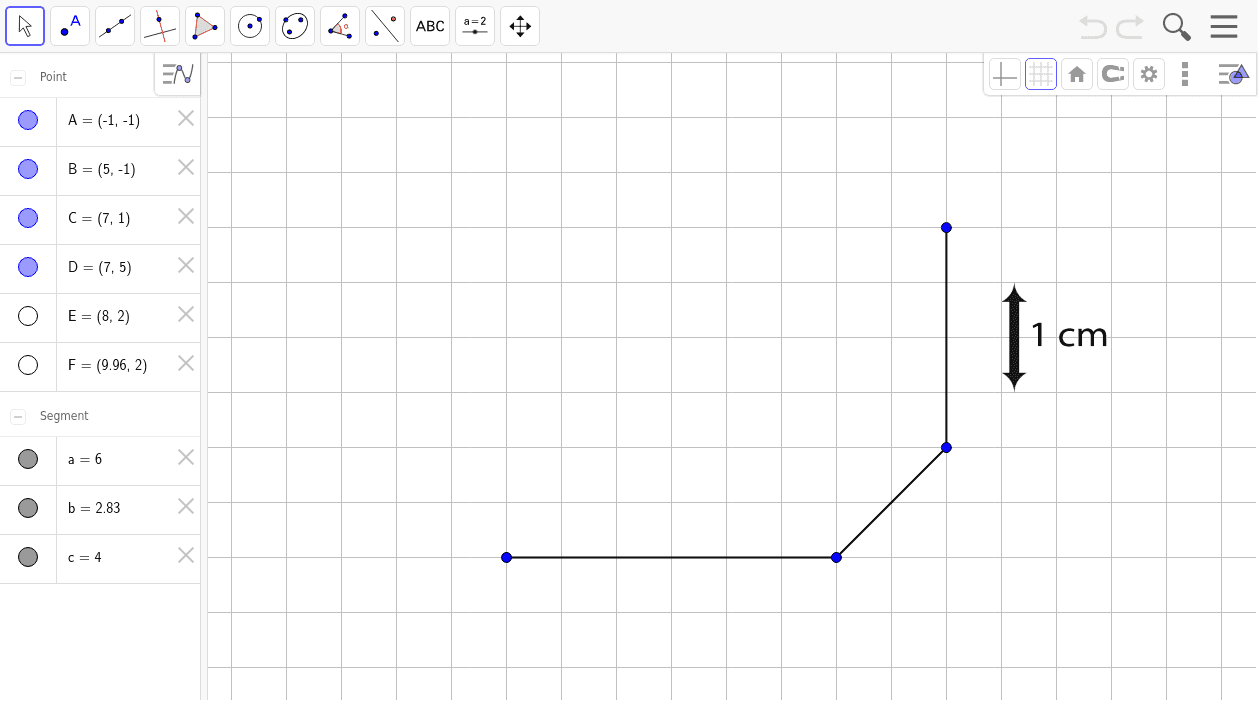Viewport: 1258px width, 702px height.
Task: Open the search magnifier
Action: coord(1177,27)
